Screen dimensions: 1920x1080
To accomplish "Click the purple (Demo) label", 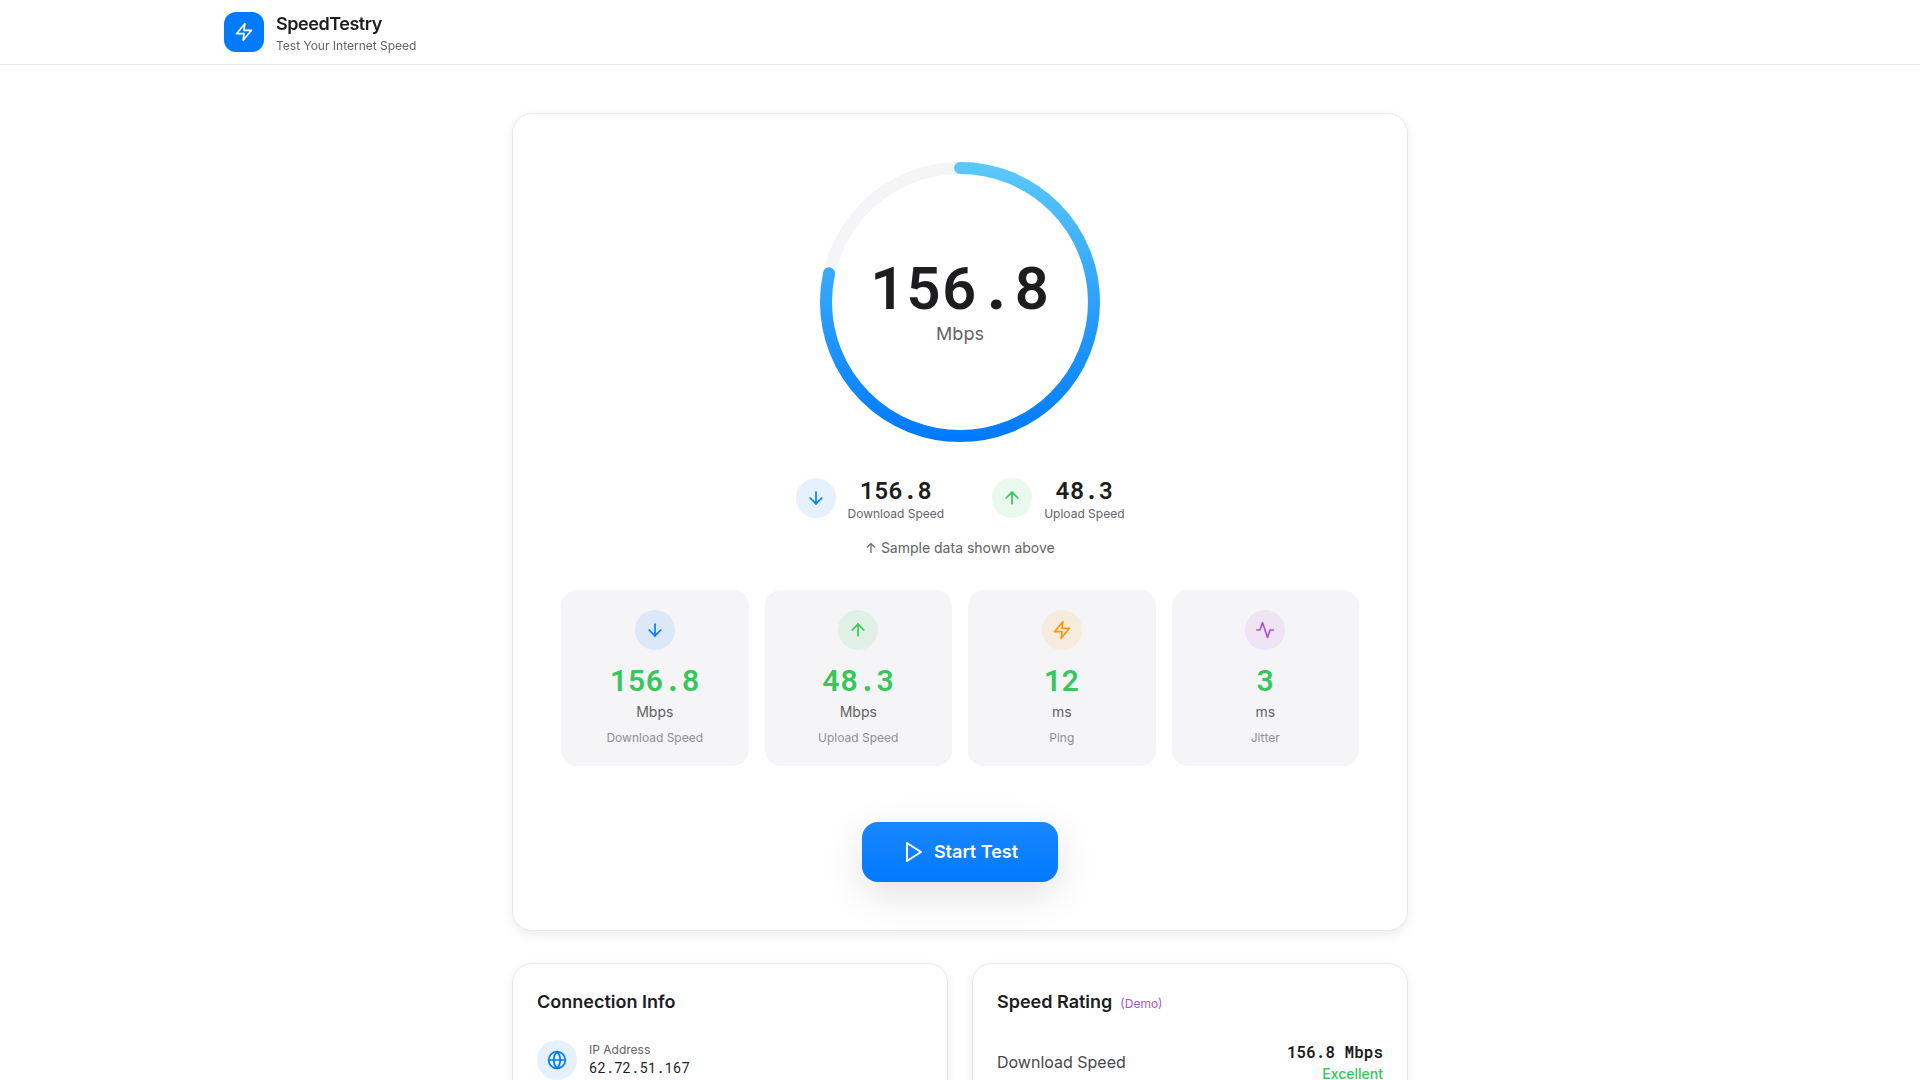I will [x=1140, y=1004].
